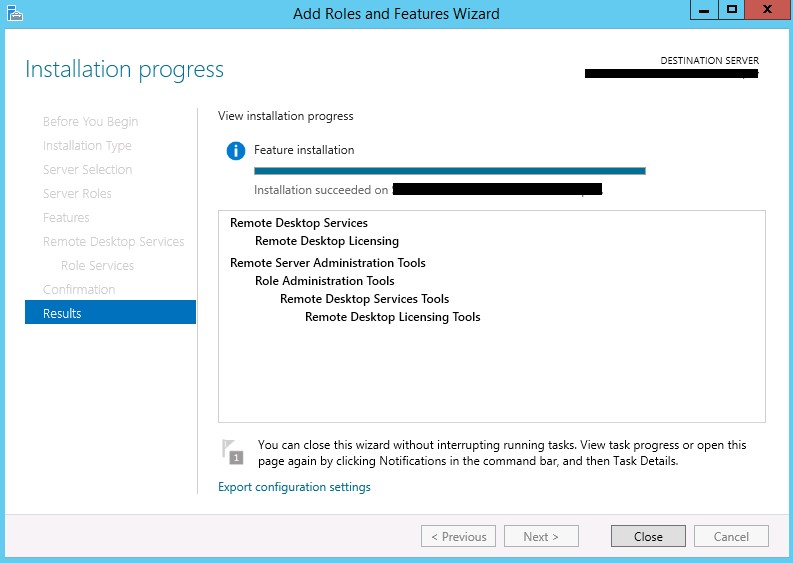Click the Next button
The height and width of the screenshot is (563, 793).
[x=541, y=536]
